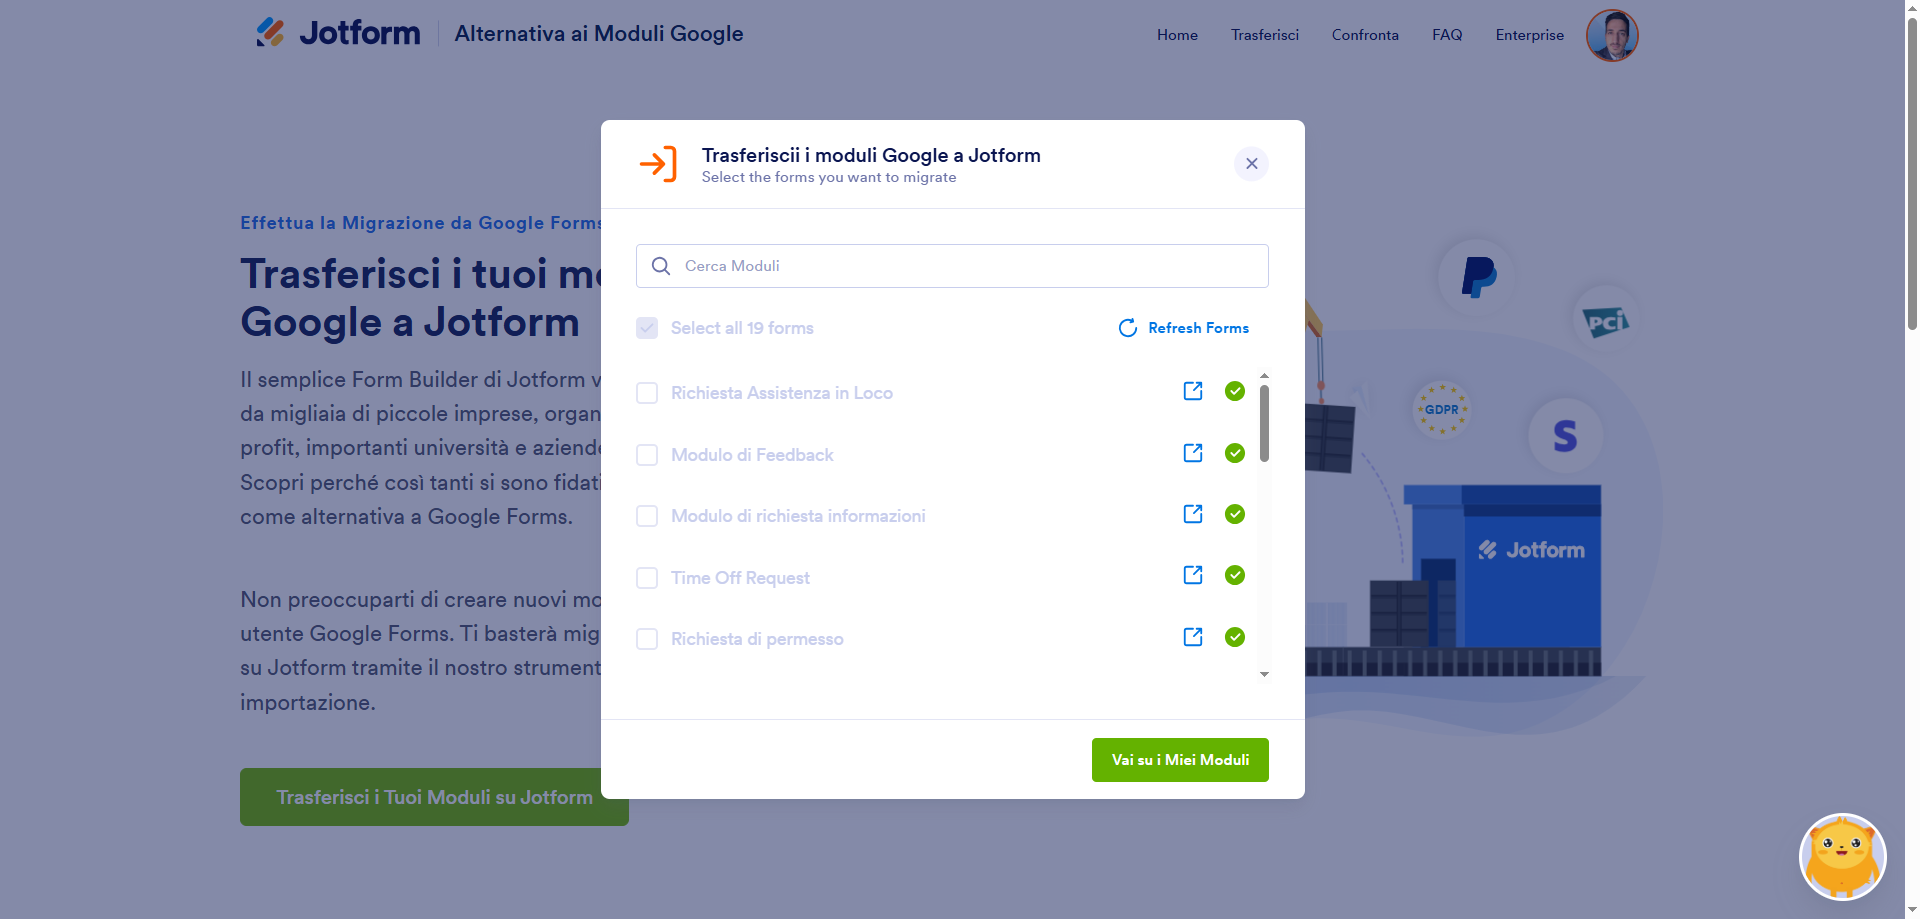The height and width of the screenshot is (919, 1920).
Task: Click green check icon for Modulo di Feedback
Action: click(x=1235, y=453)
